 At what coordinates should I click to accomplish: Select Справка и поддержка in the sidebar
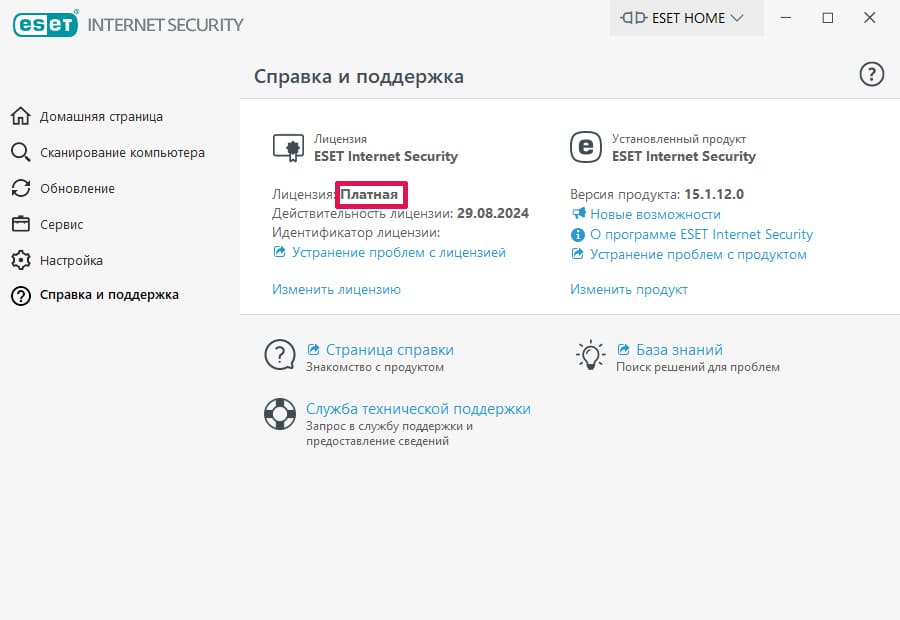tap(109, 295)
